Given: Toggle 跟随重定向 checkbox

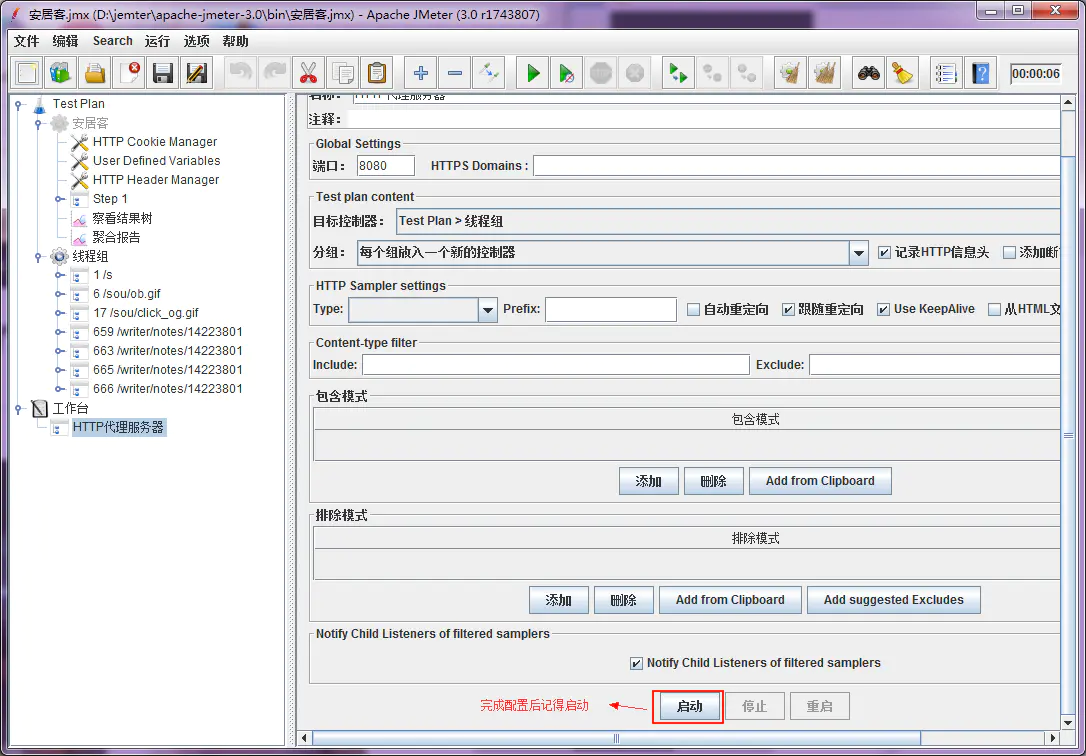Looking at the screenshot, I should pos(788,309).
